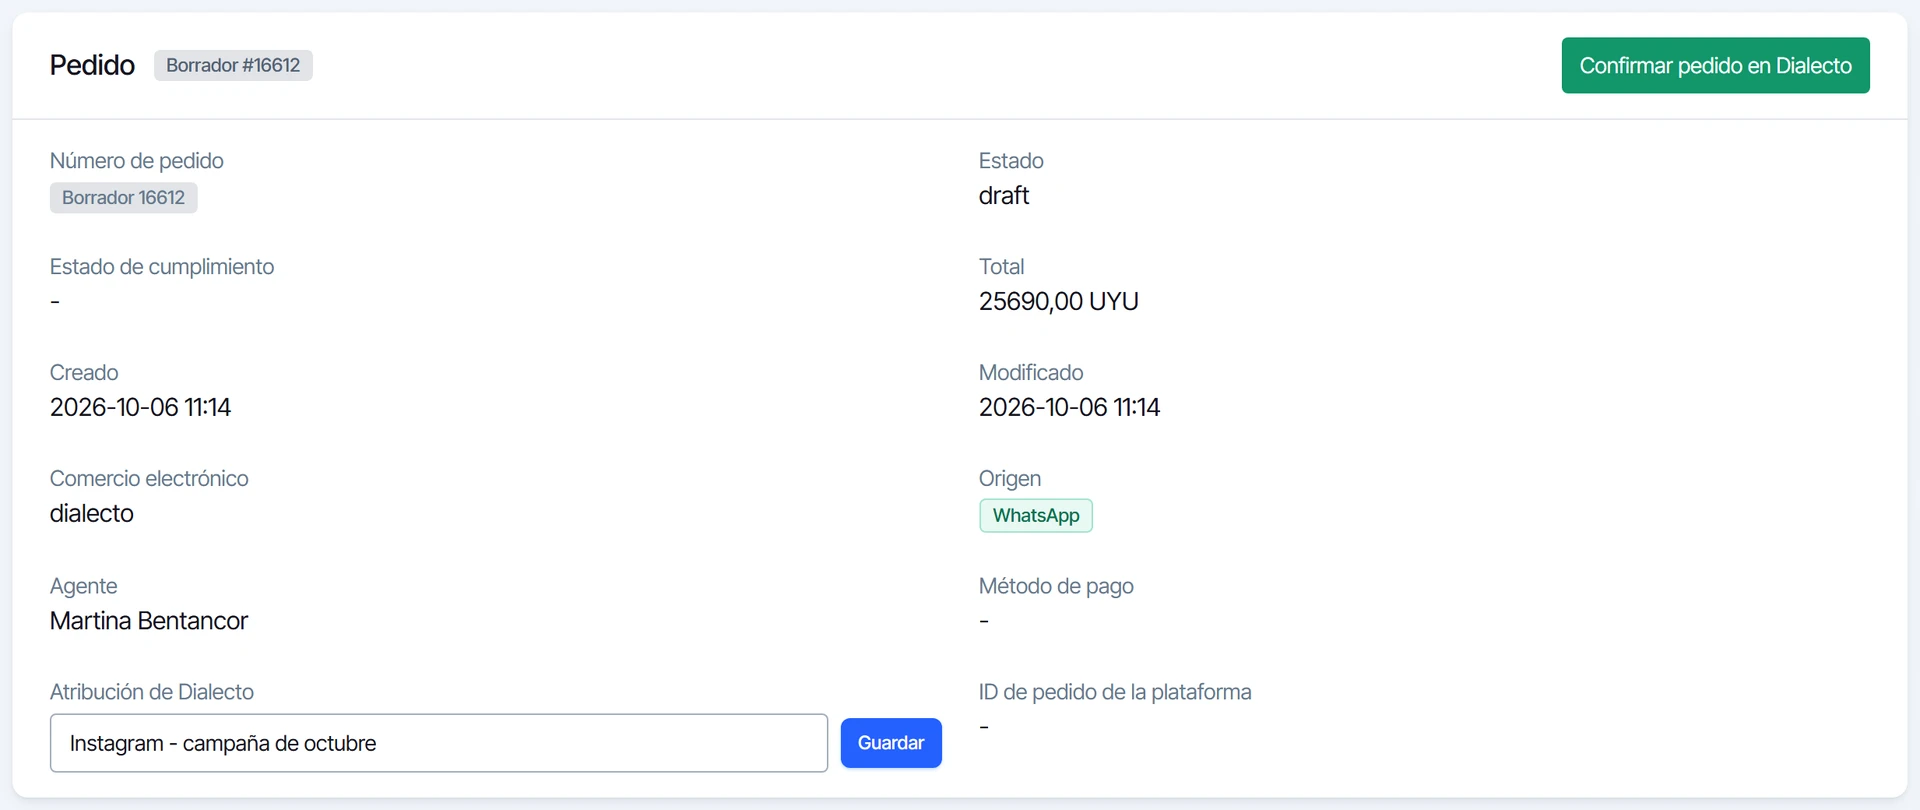Viewport: 1920px width, 810px height.
Task: Click the ID de pedido de la plataforma label
Action: click(1115, 692)
